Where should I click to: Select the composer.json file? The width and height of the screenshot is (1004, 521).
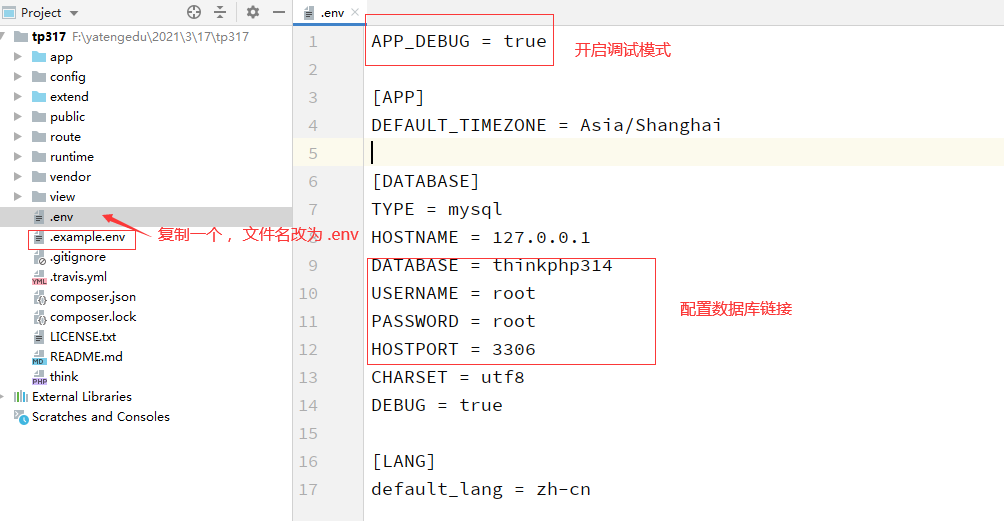tap(92, 297)
